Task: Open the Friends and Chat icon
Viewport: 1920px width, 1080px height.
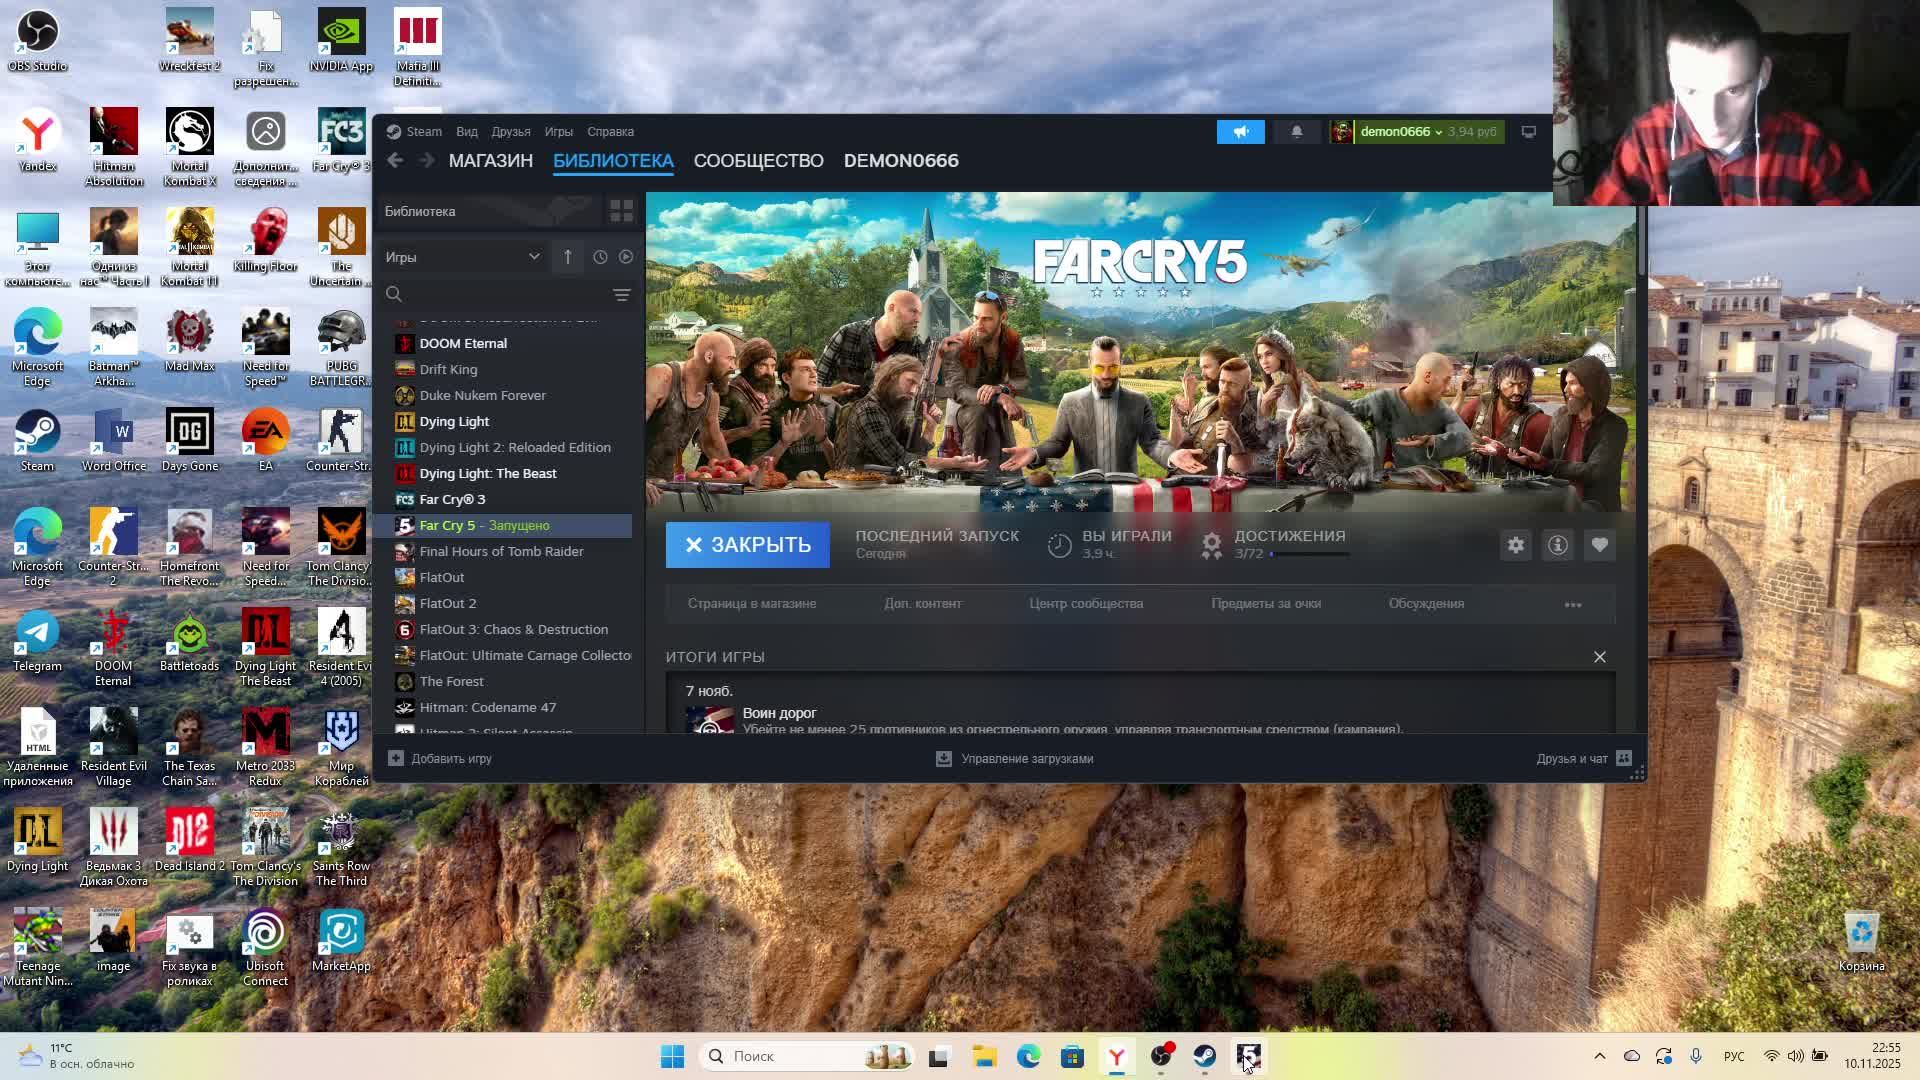Action: pyautogui.click(x=1624, y=759)
